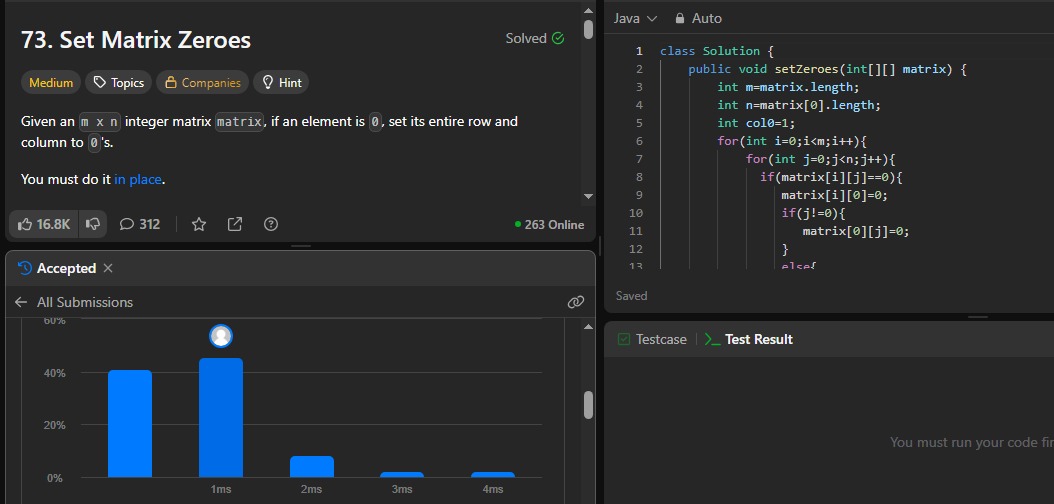
Task: Follow the 'in place' link
Action: click(x=138, y=179)
